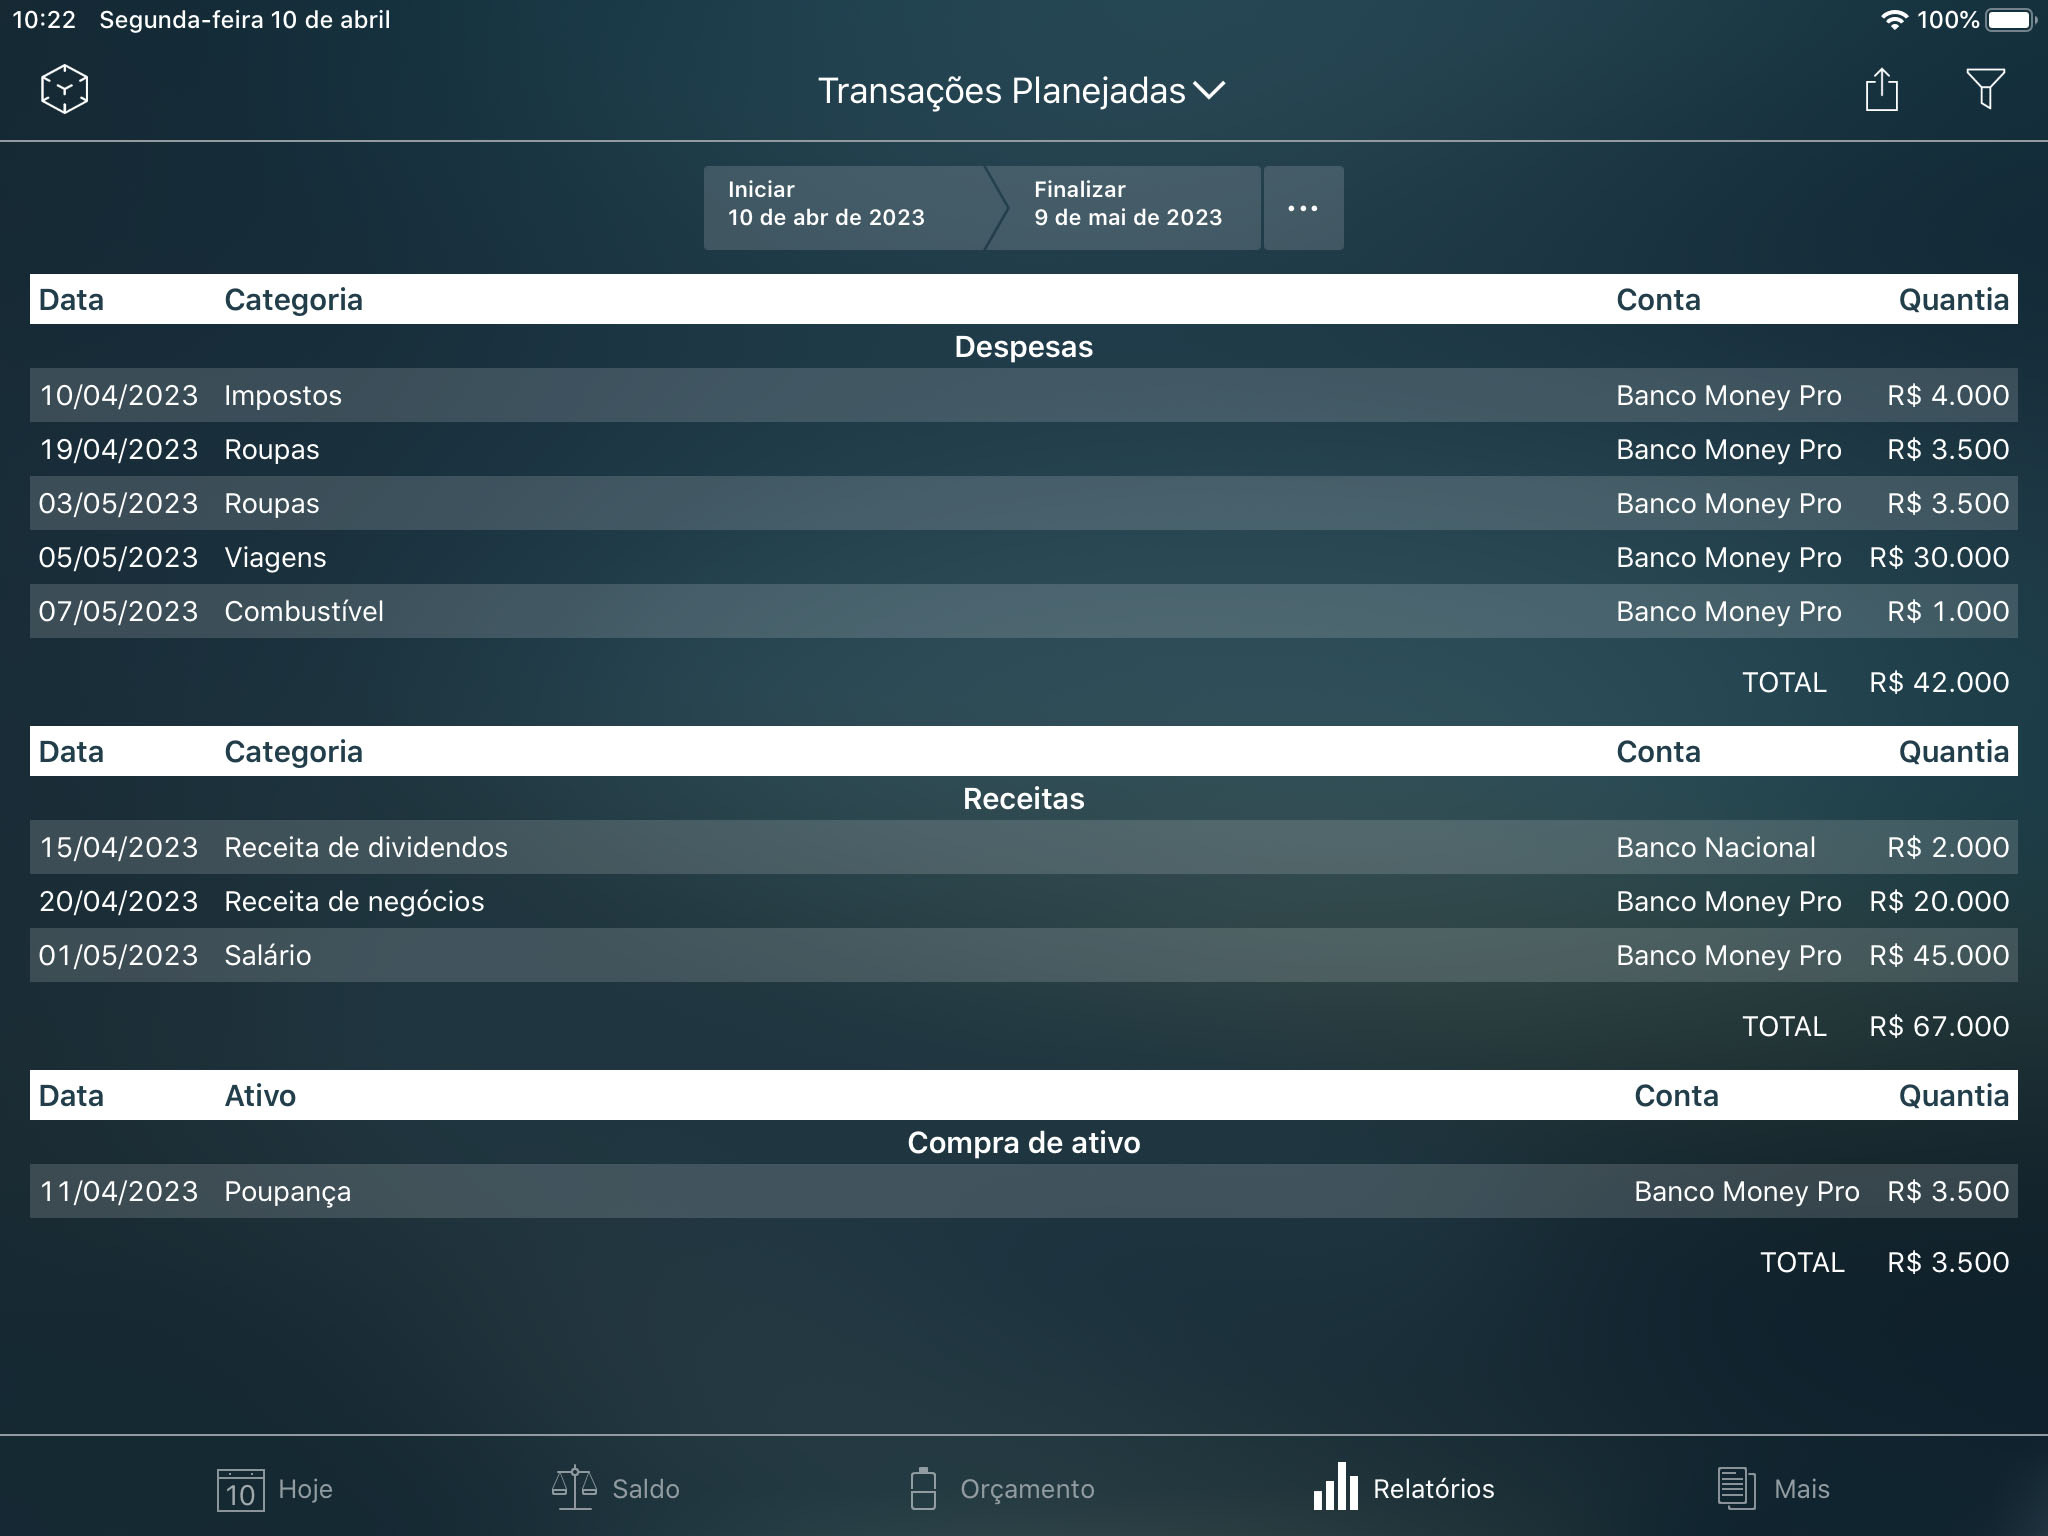The height and width of the screenshot is (1536, 2048).
Task: Switch to the Orçamento tab
Action: point(1002,1489)
